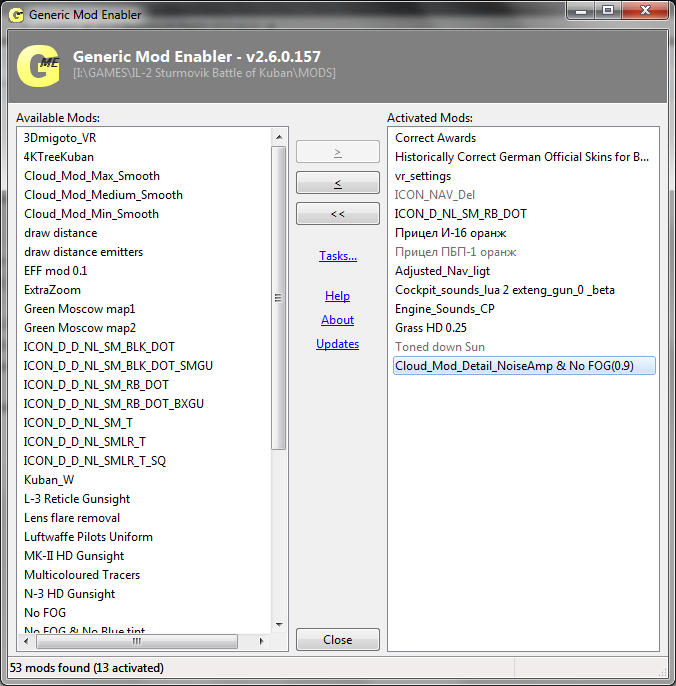Image resolution: width=676 pixels, height=686 pixels.
Task: Open the Help link
Action: coord(337,296)
